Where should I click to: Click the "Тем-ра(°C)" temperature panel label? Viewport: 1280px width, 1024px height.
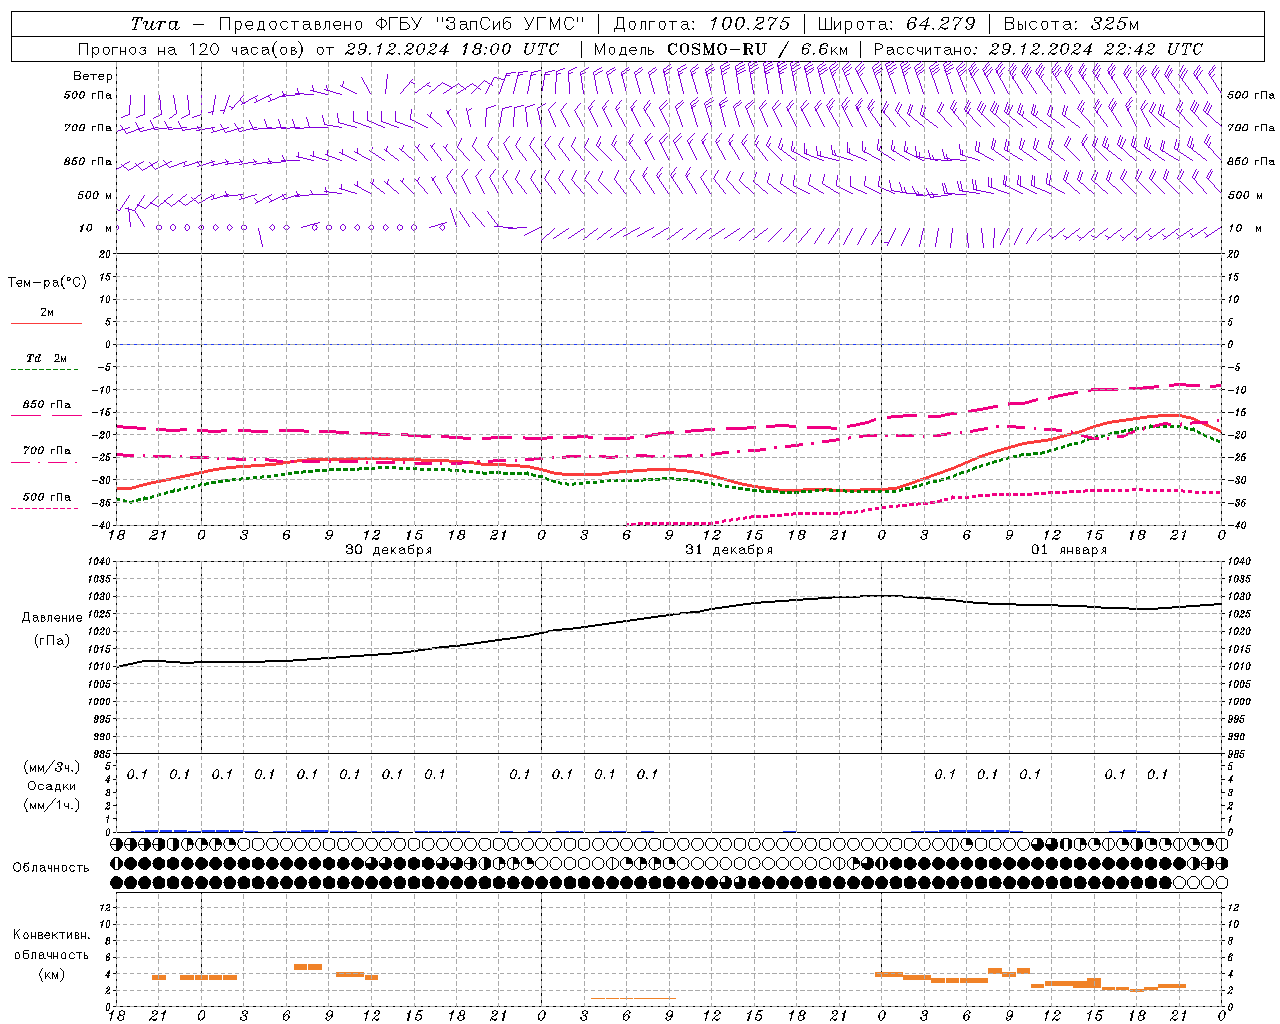tap(47, 283)
